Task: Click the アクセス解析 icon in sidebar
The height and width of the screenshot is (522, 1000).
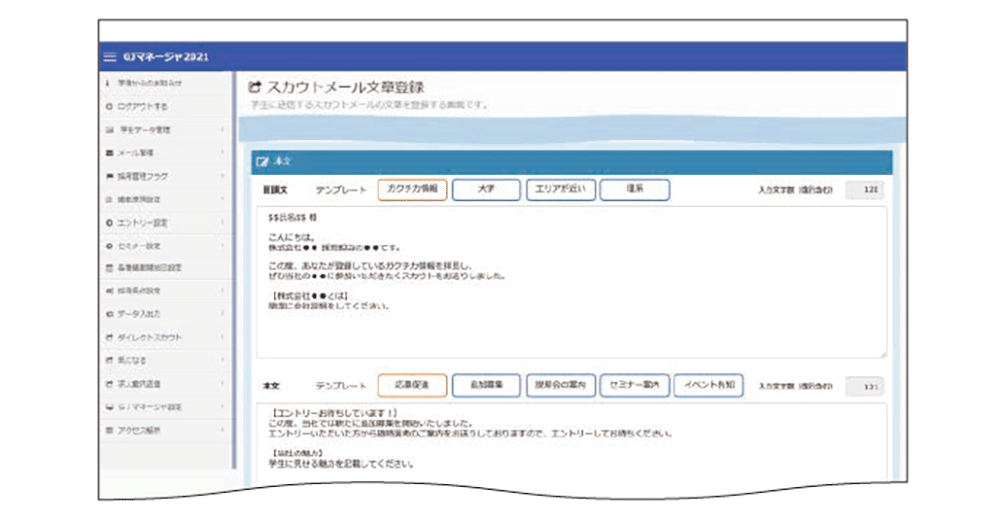Action: 108,430
